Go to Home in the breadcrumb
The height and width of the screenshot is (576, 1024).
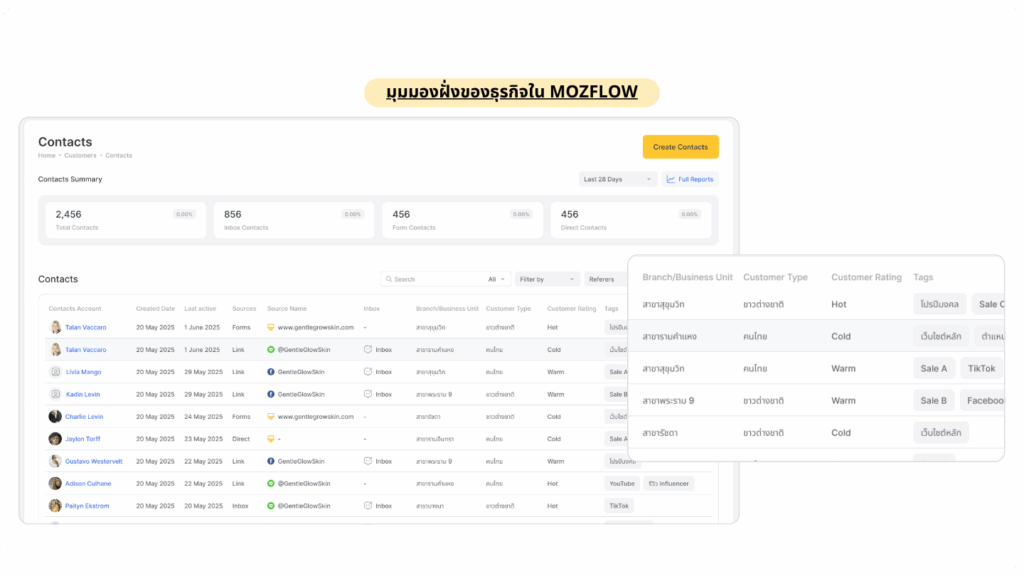(46, 155)
